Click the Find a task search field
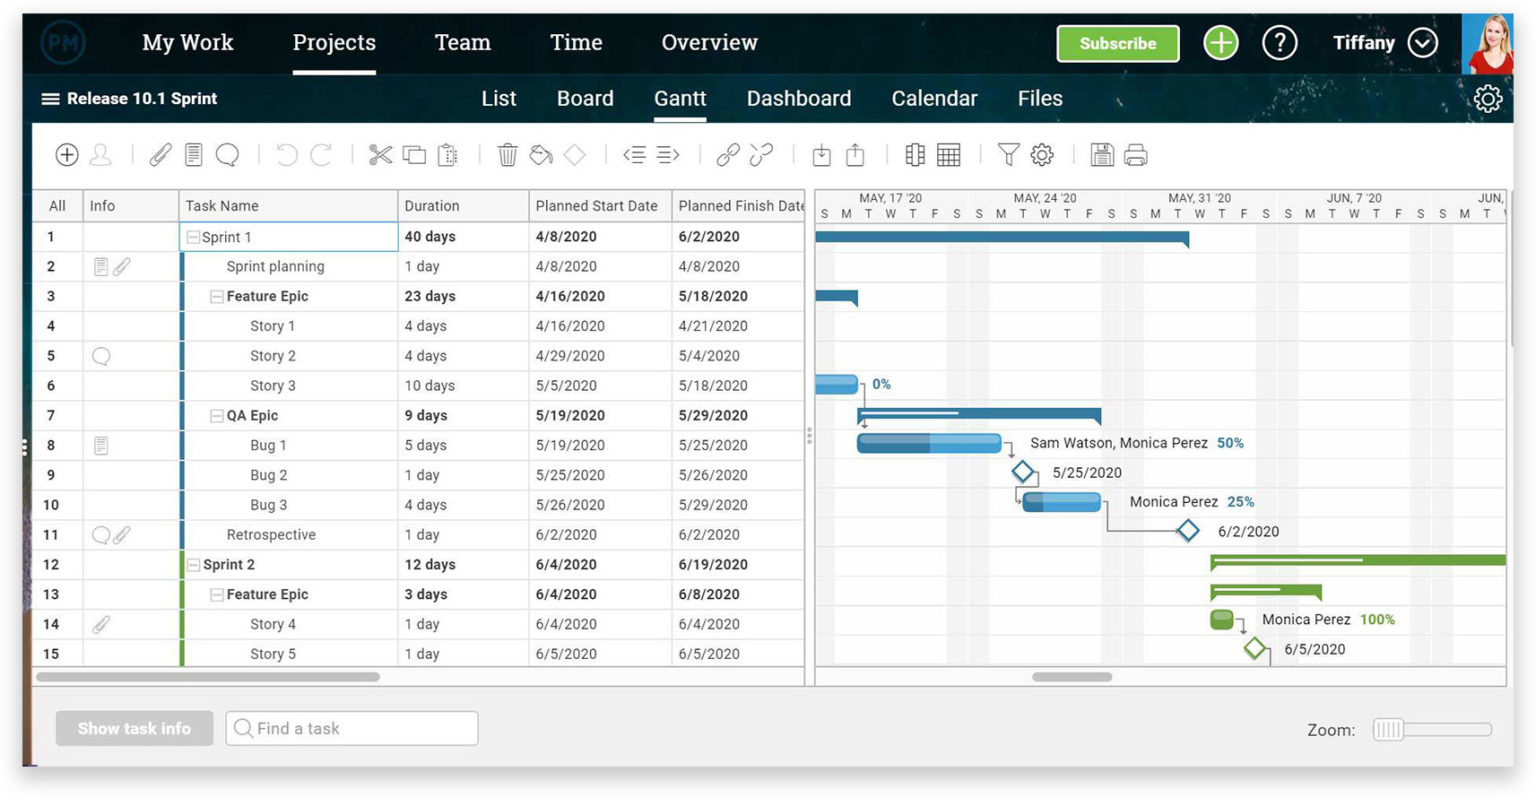The image size is (1536, 798). tap(352, 729)
